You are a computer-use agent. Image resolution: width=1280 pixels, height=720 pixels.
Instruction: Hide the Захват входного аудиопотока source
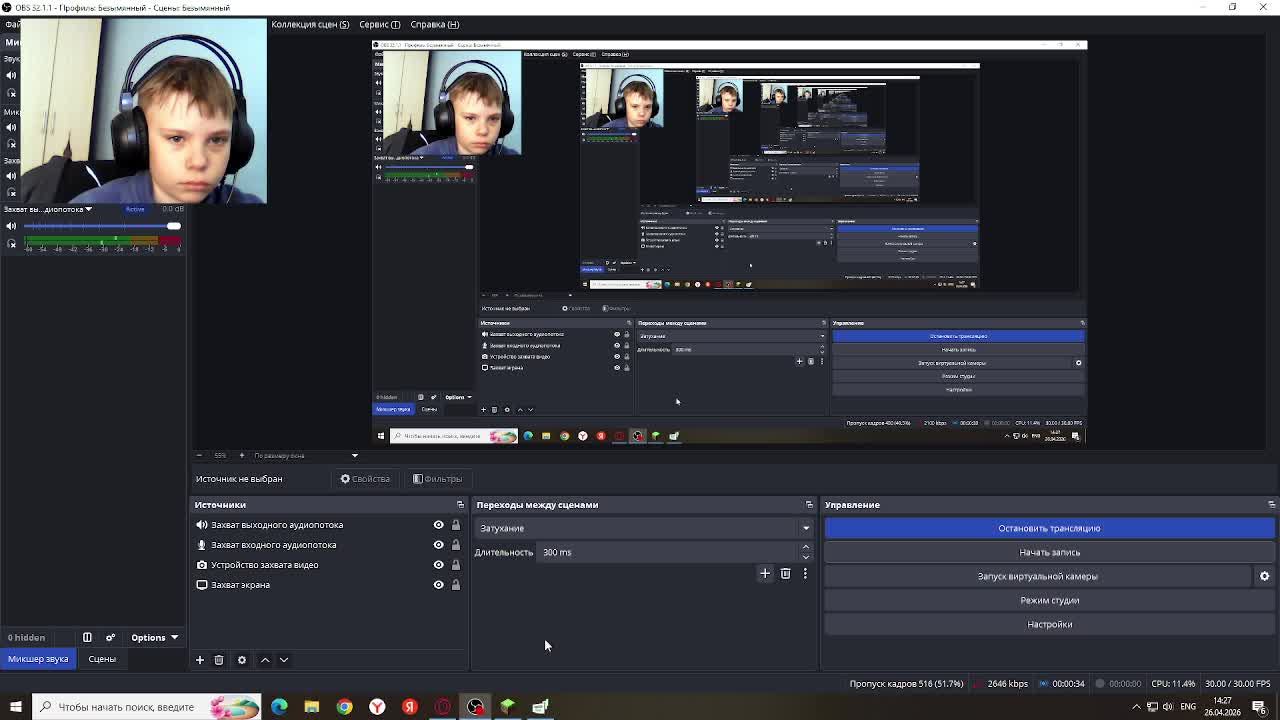coord(438,545)
